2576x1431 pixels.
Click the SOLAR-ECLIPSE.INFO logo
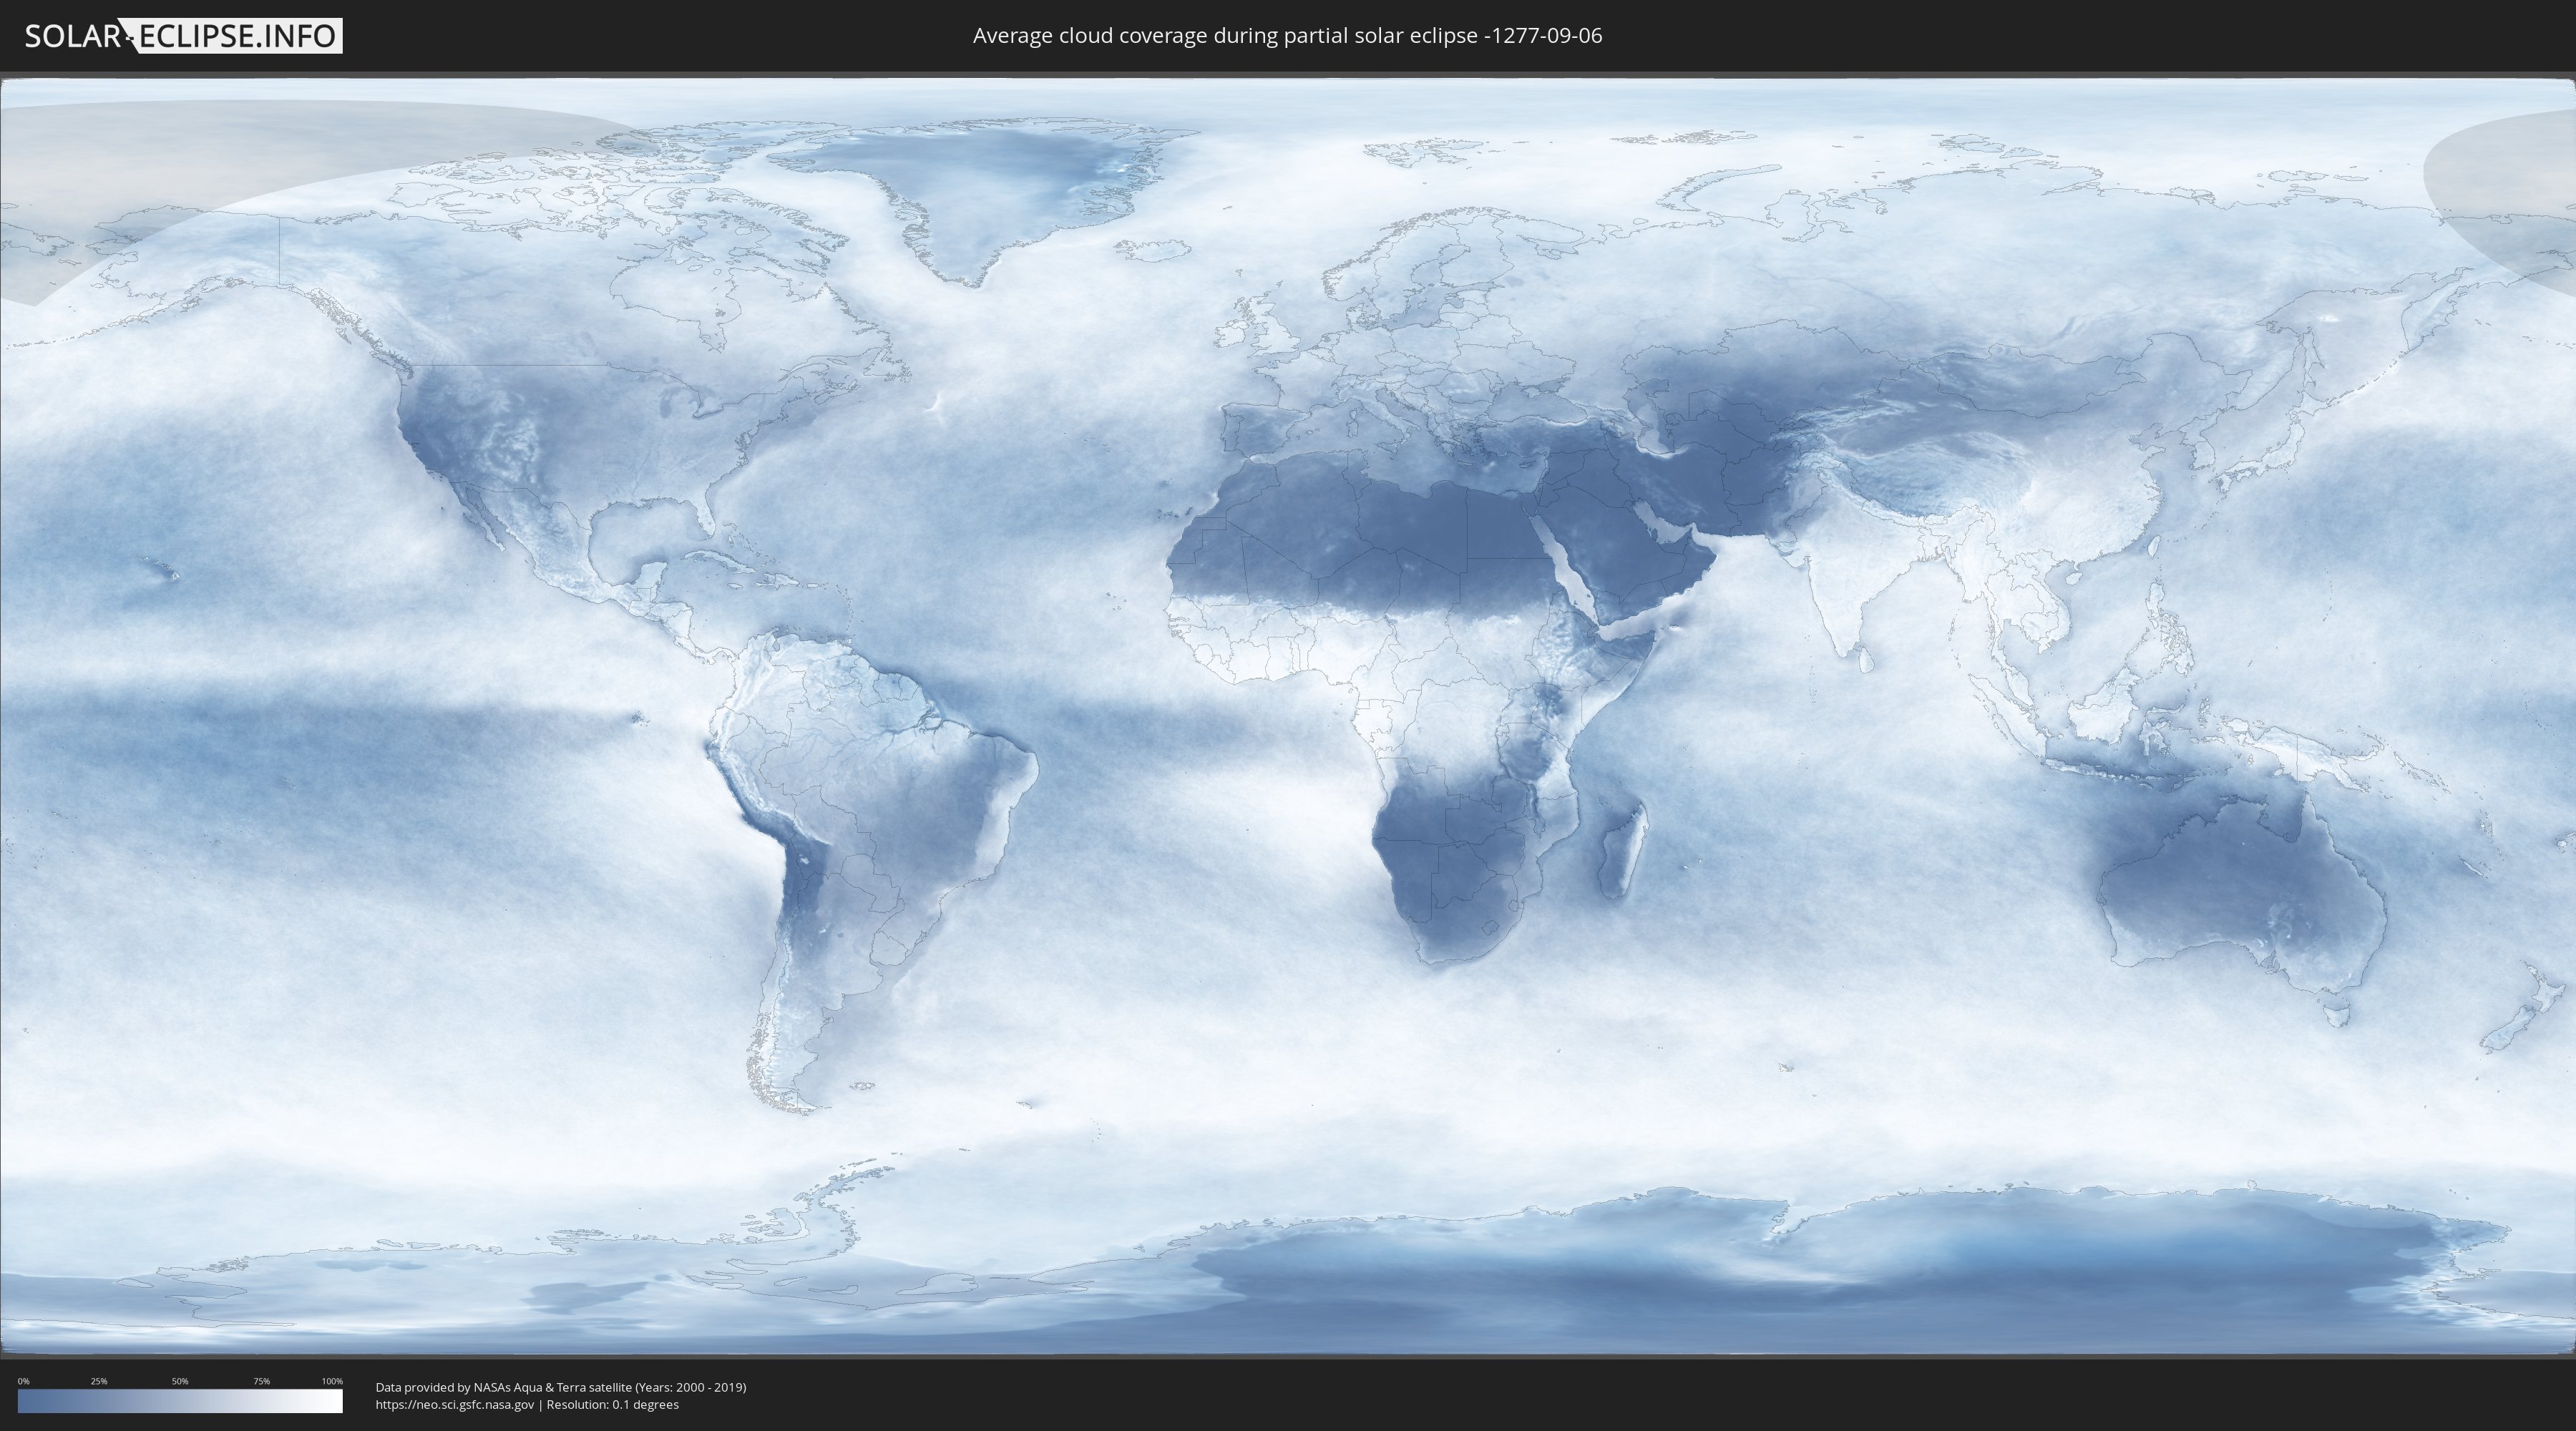[x=183, y=36]
